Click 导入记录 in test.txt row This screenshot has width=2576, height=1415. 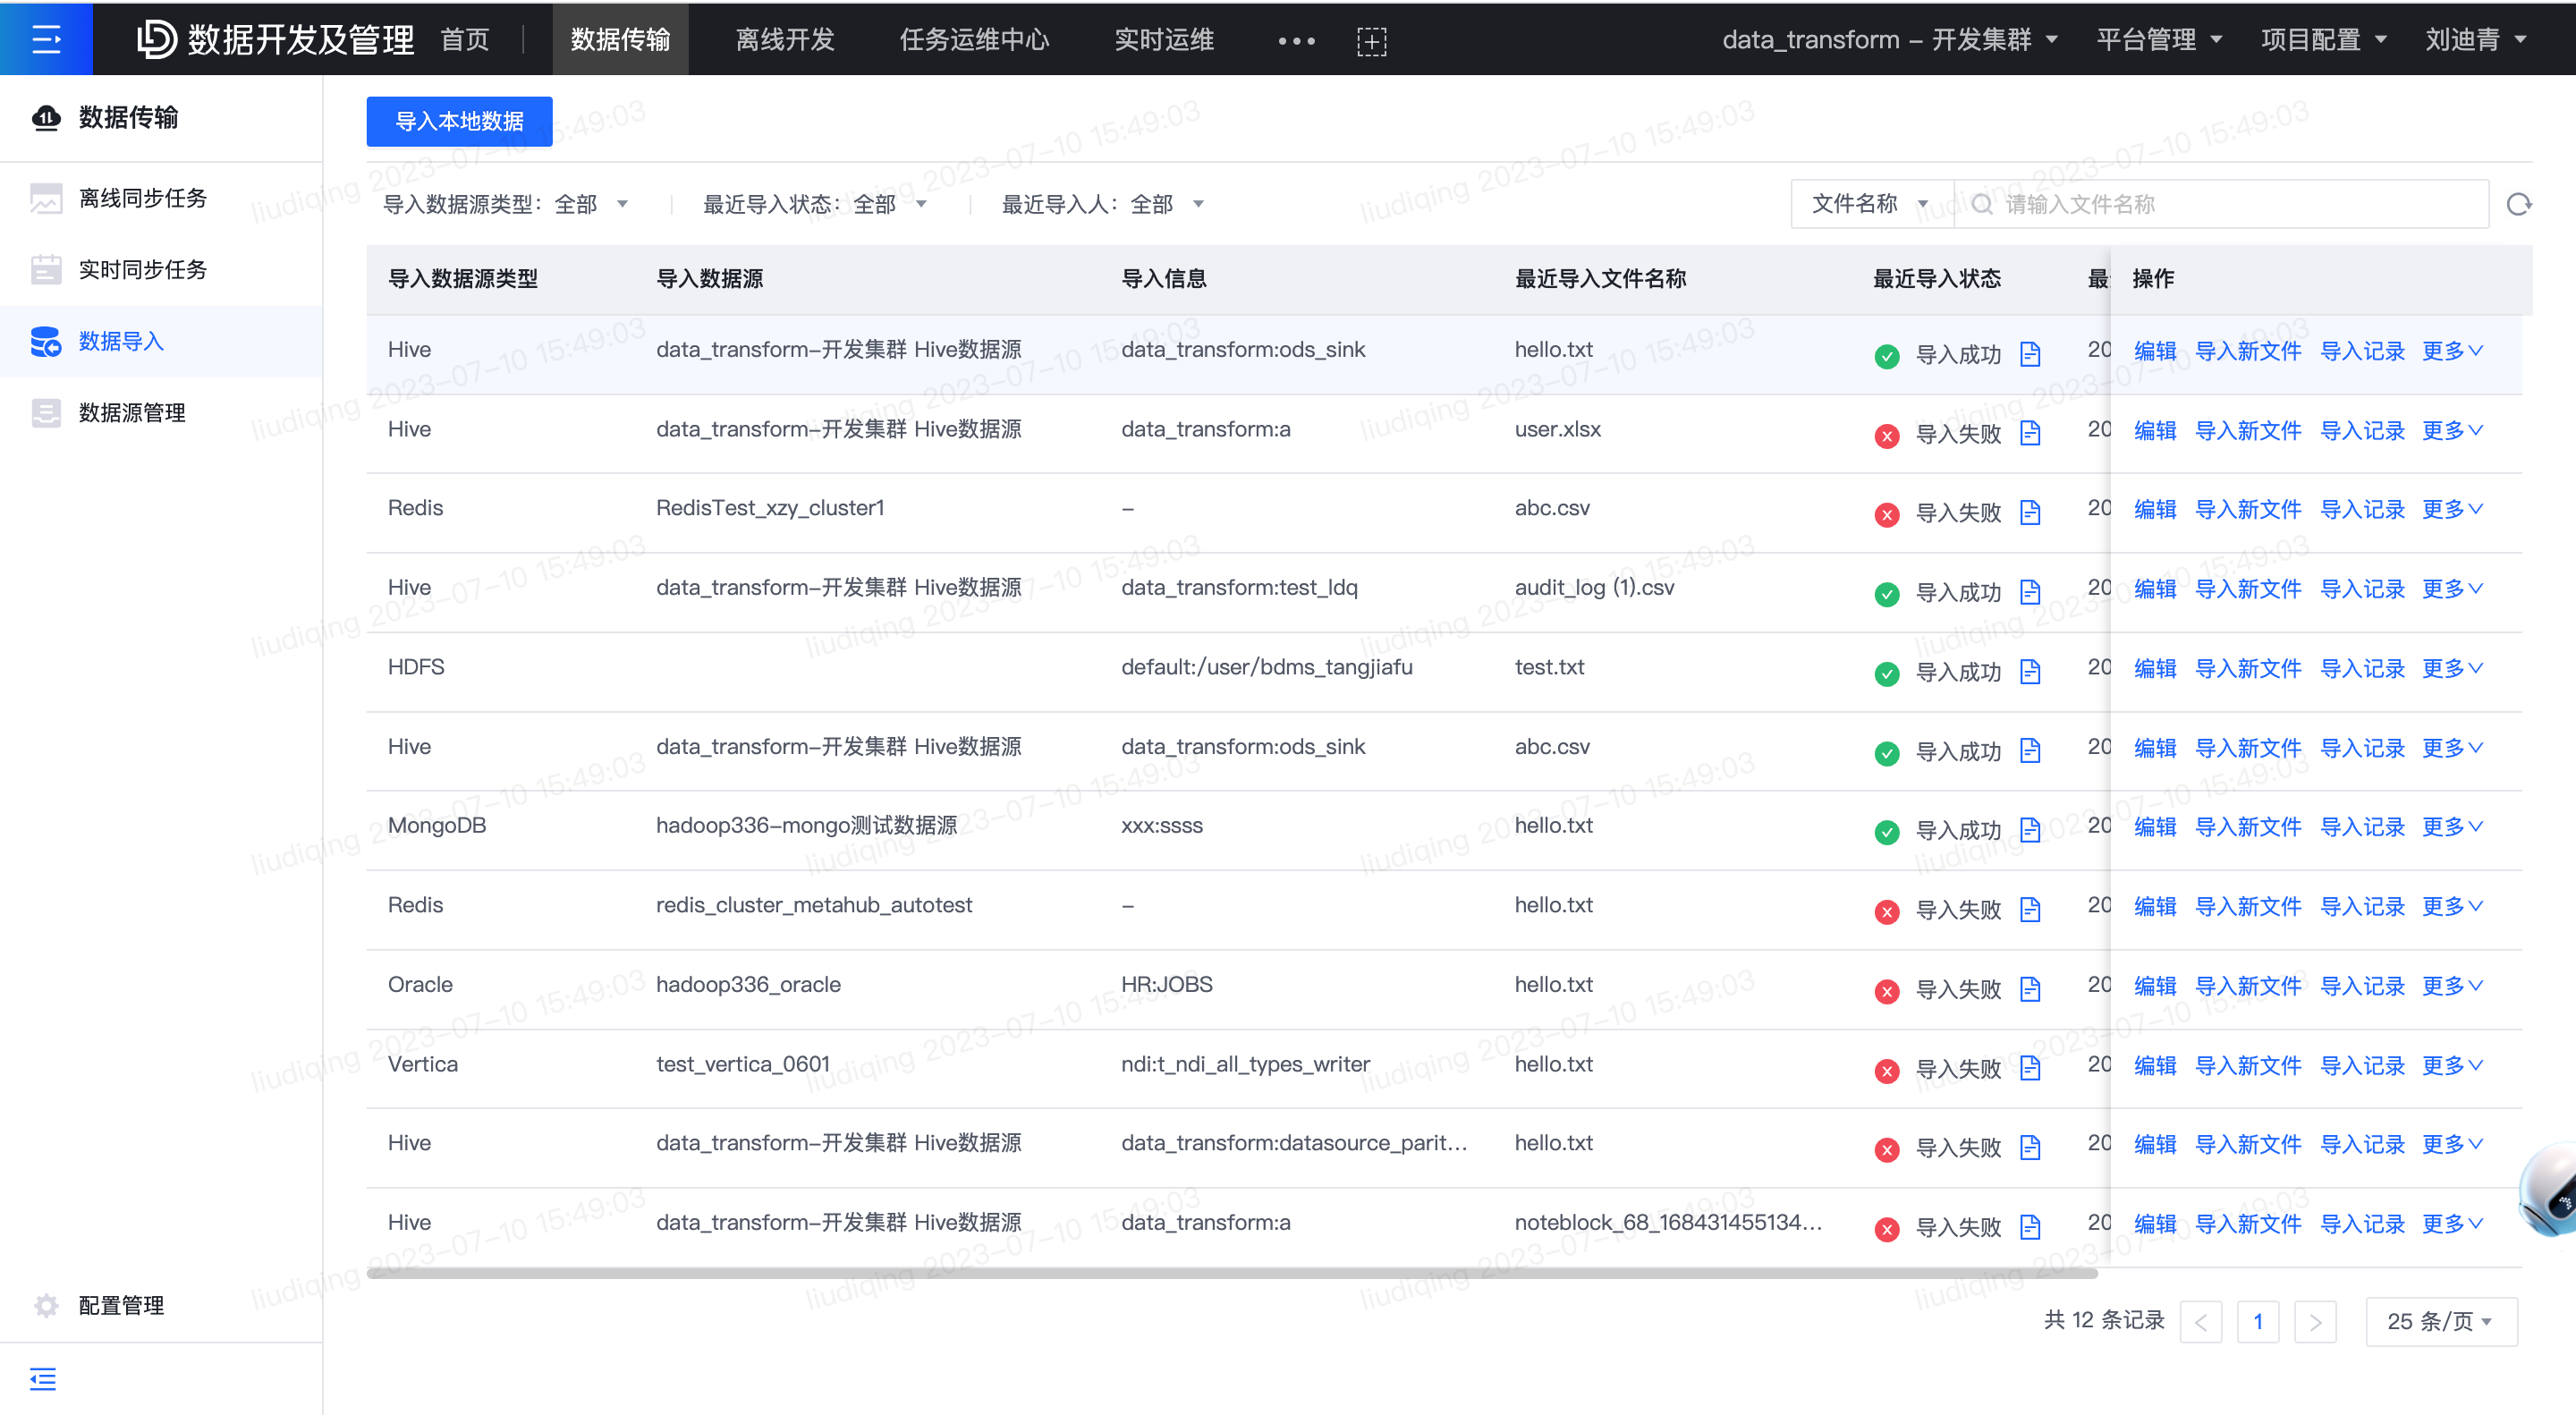pos(2362,669)
